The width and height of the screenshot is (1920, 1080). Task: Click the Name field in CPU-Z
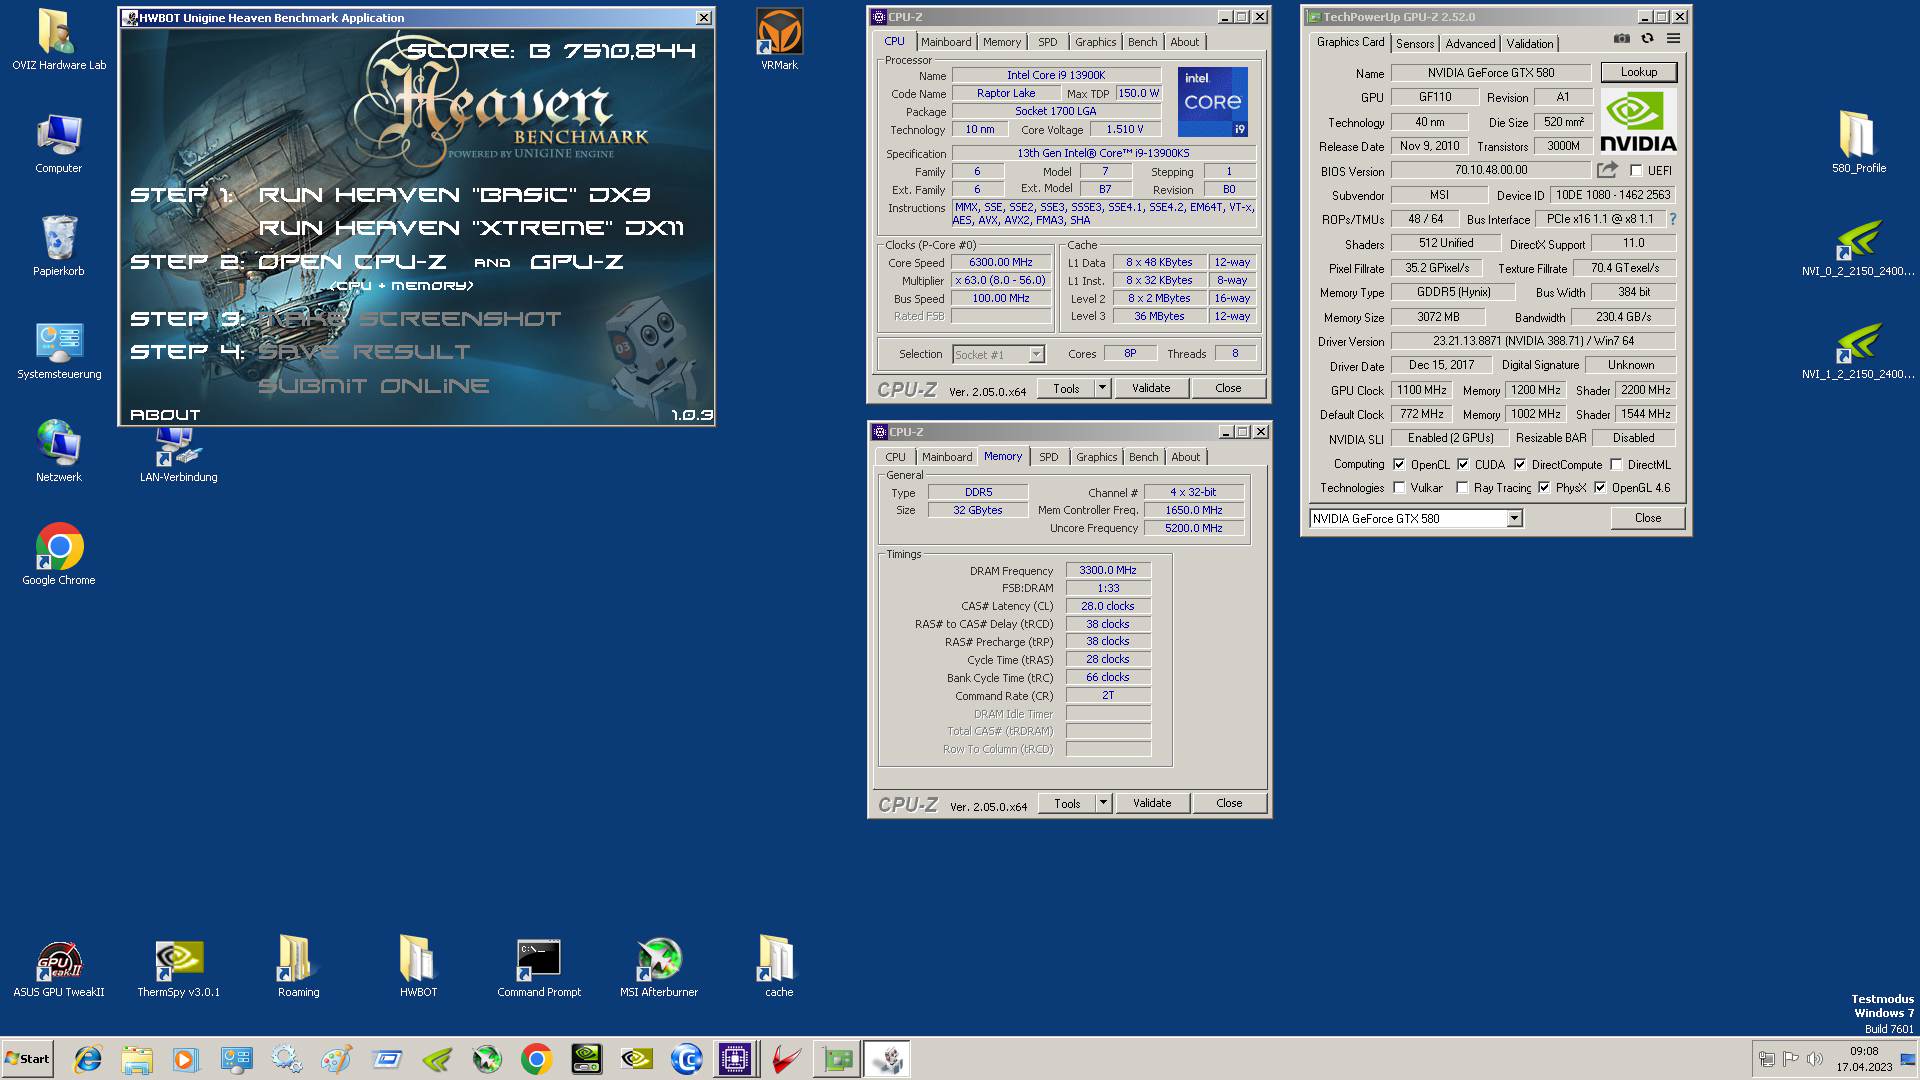1056,75
